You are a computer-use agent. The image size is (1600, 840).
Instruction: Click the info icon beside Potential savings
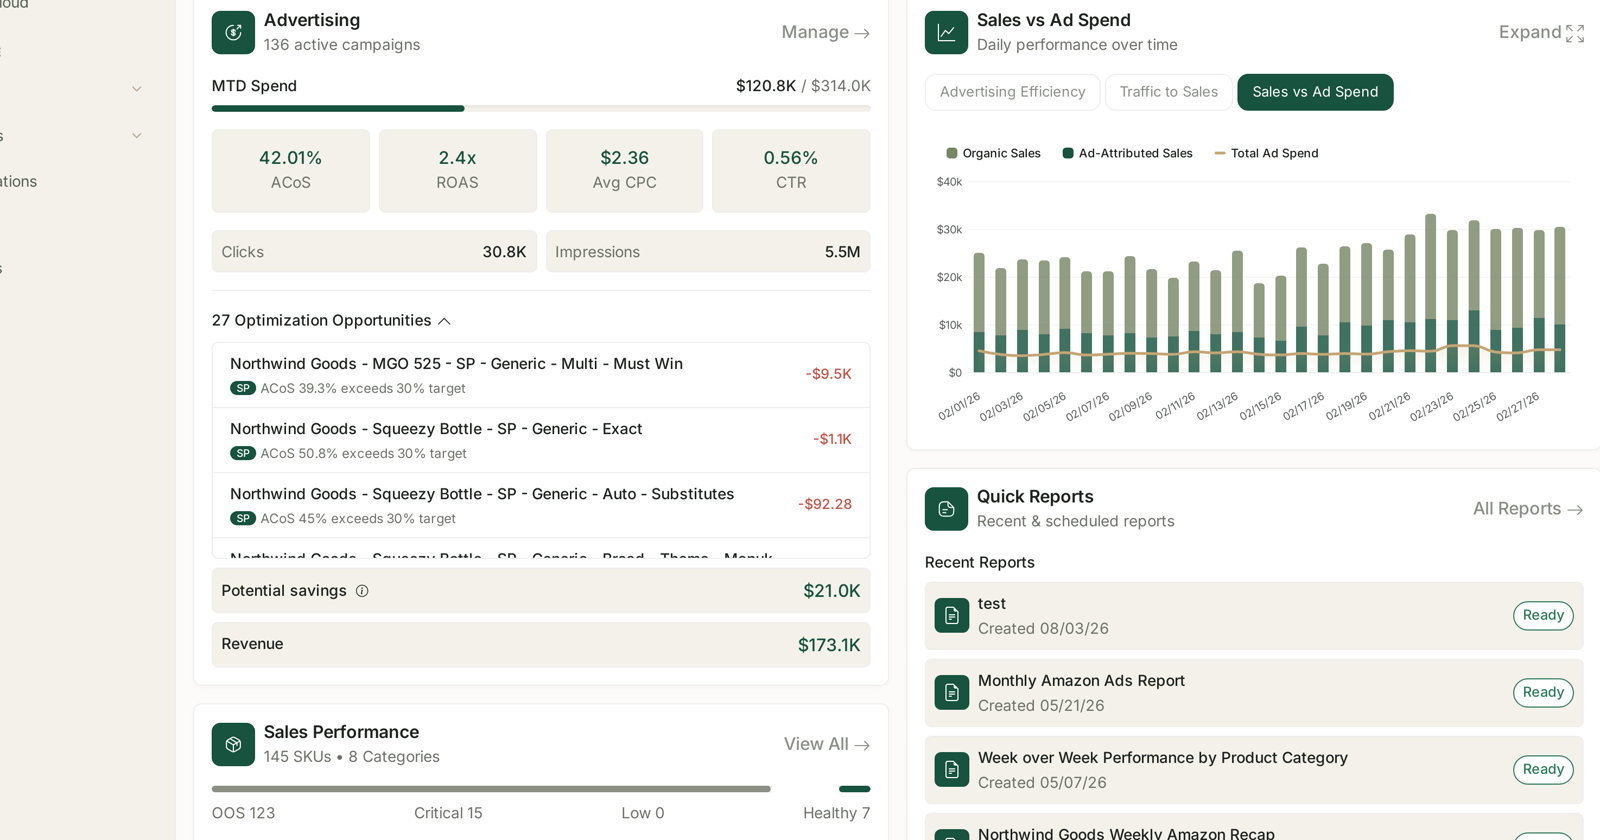pyautogui.click(x=362, y=591)
